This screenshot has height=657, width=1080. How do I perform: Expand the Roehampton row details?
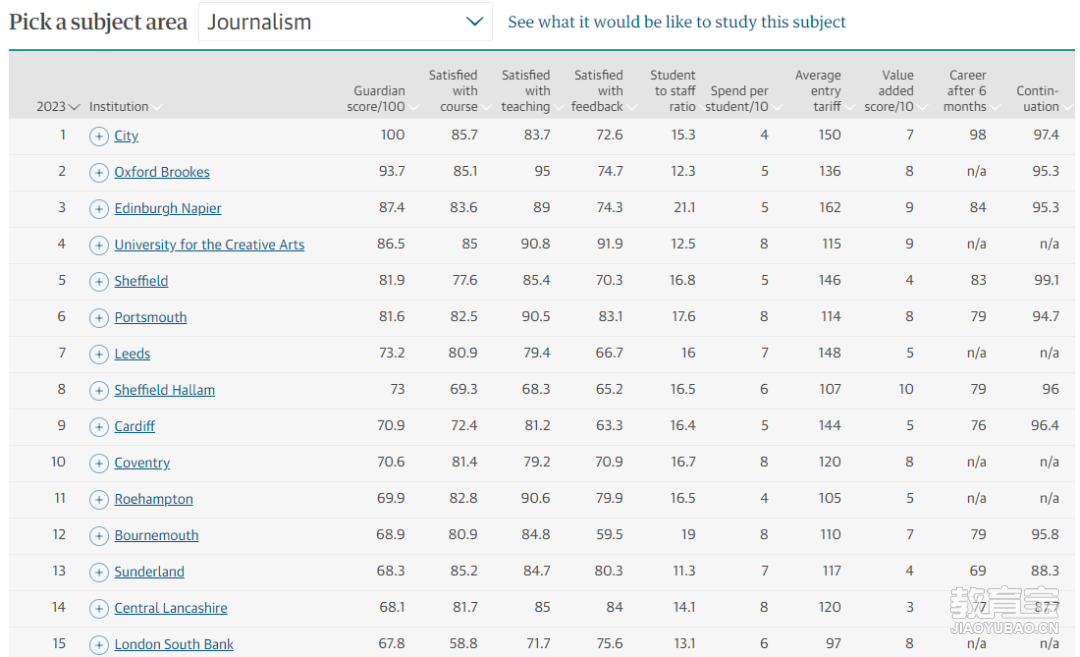tap(99, 499)
